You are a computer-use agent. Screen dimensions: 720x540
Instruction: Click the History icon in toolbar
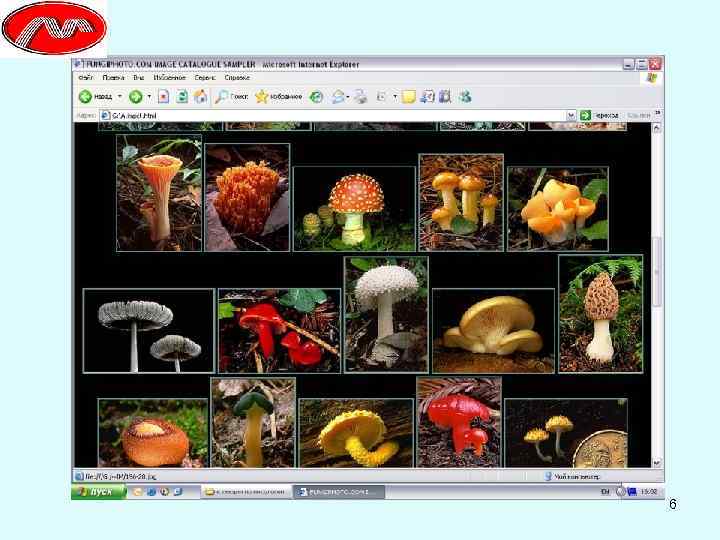(x=316, y=97)
